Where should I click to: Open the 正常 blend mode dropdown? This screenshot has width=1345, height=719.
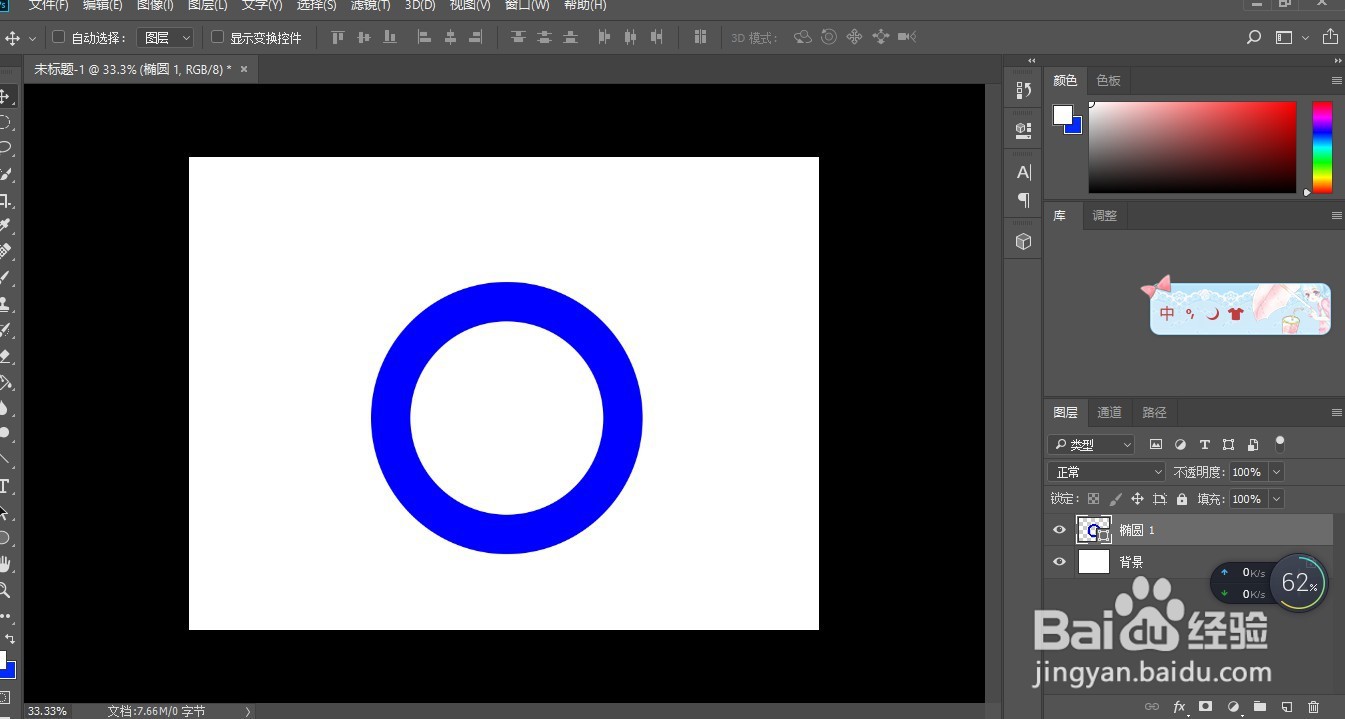point(1107,472)
